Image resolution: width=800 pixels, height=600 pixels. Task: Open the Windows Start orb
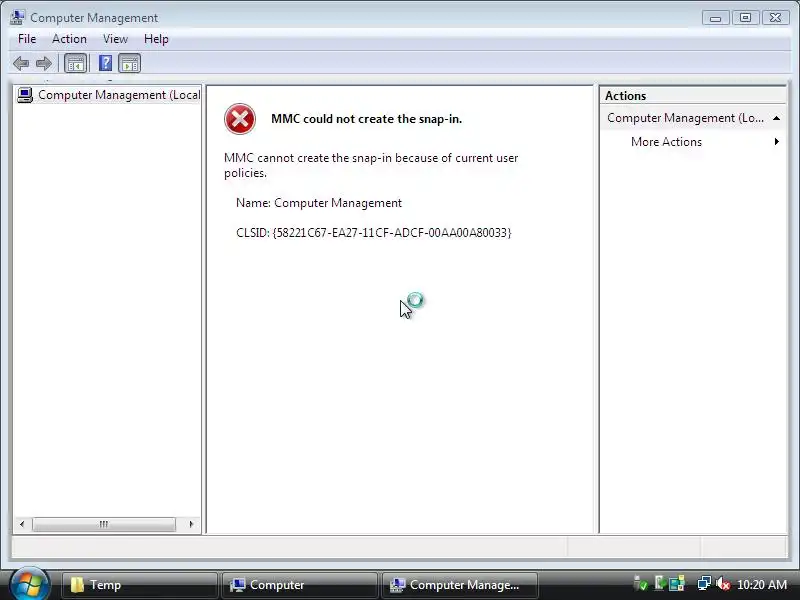coord(29,584)
